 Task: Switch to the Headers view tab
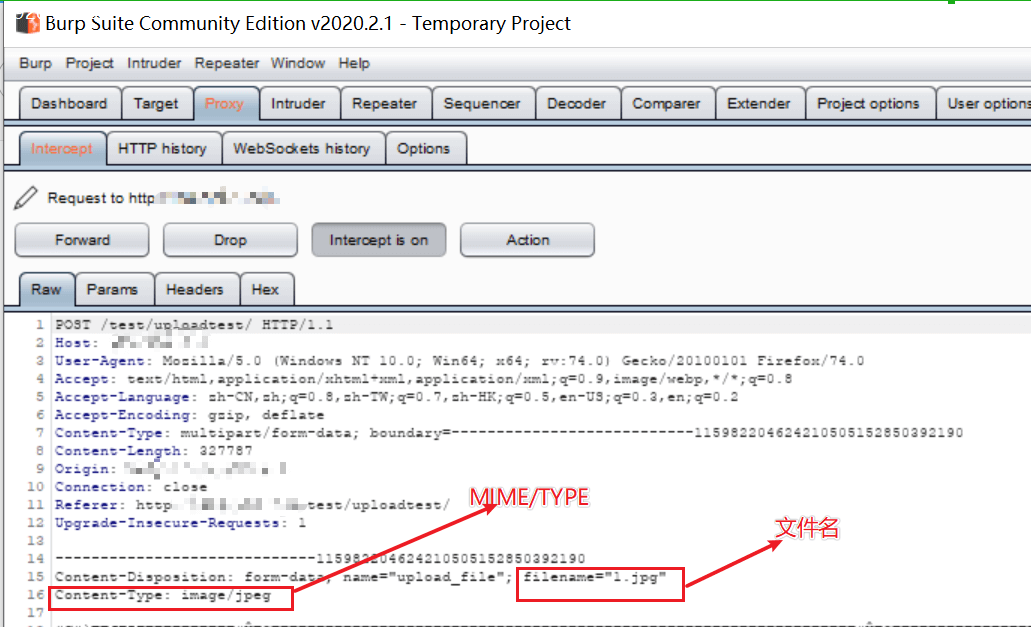(x=195, y=289)
